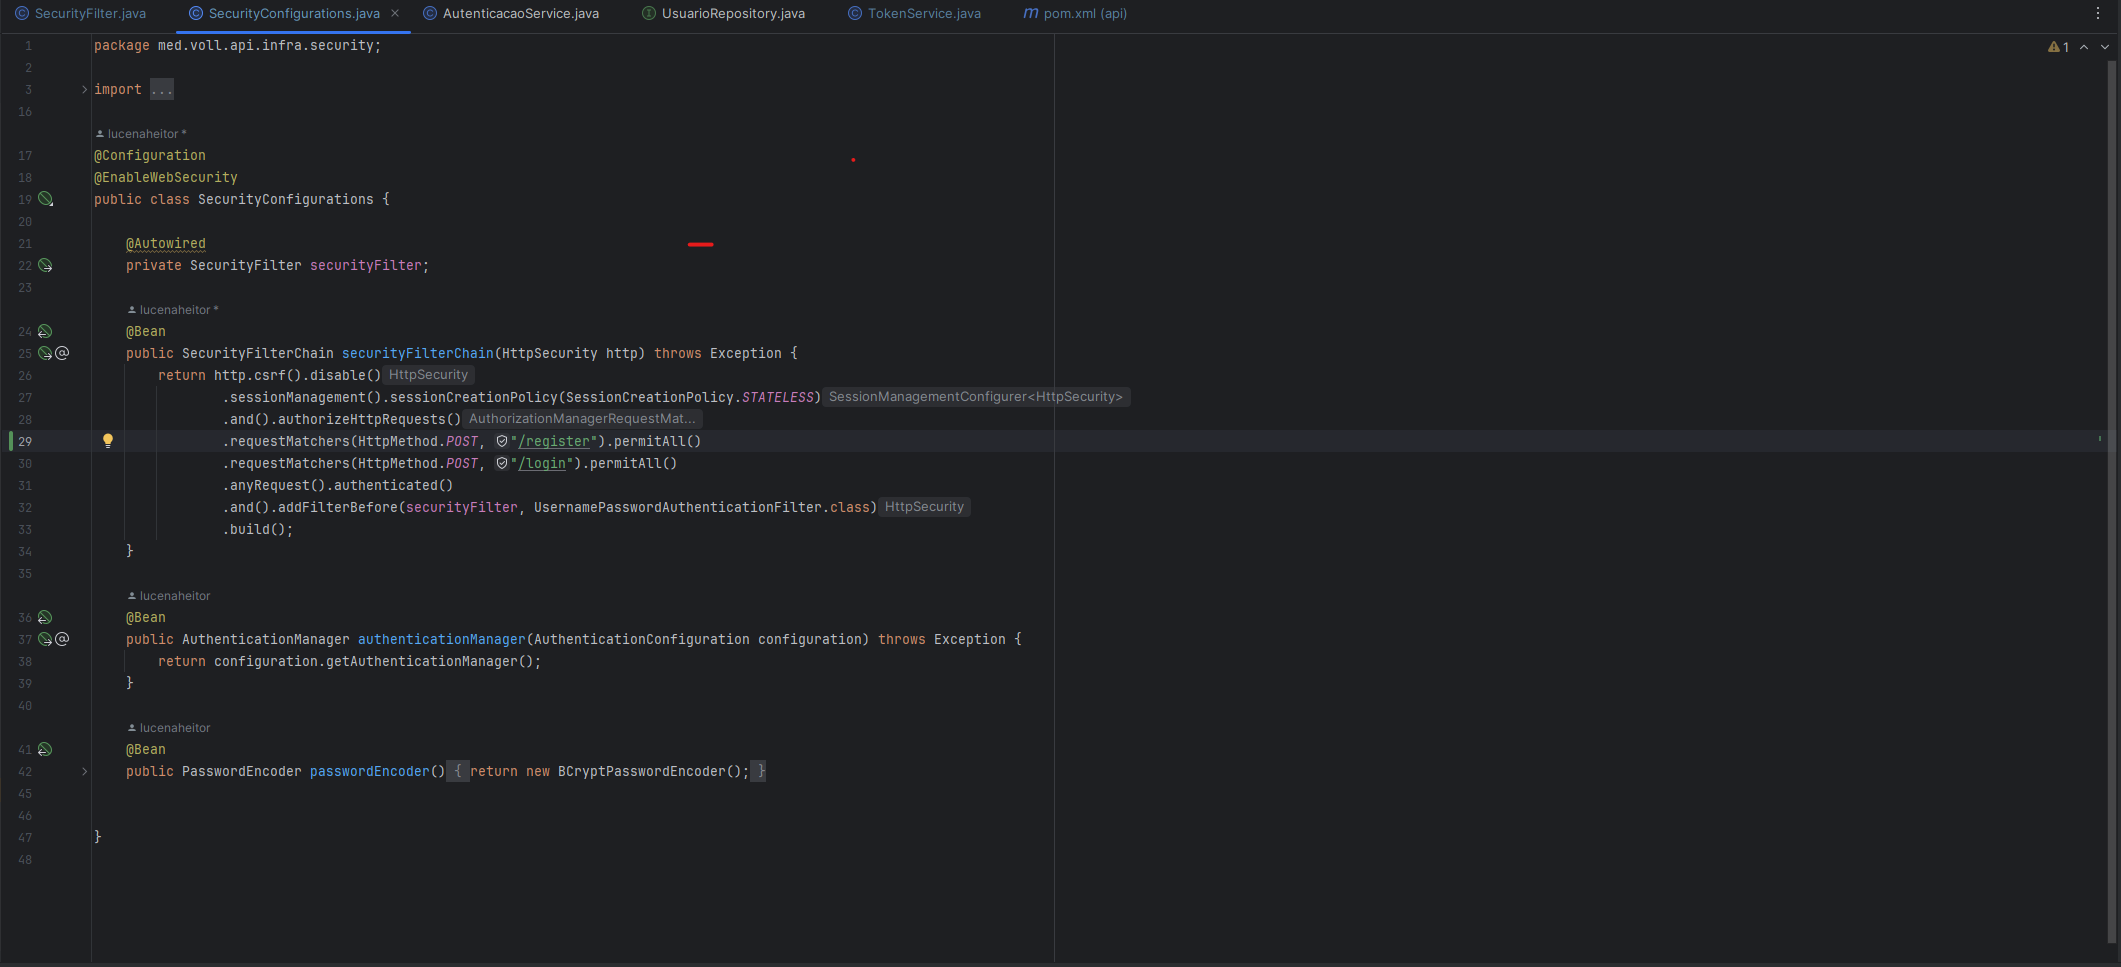Image resolution: width=2121 pixels, height=967 pixels.
Task: Click the author hint above authenticationManager @Bean
Action: coord(169,596)
